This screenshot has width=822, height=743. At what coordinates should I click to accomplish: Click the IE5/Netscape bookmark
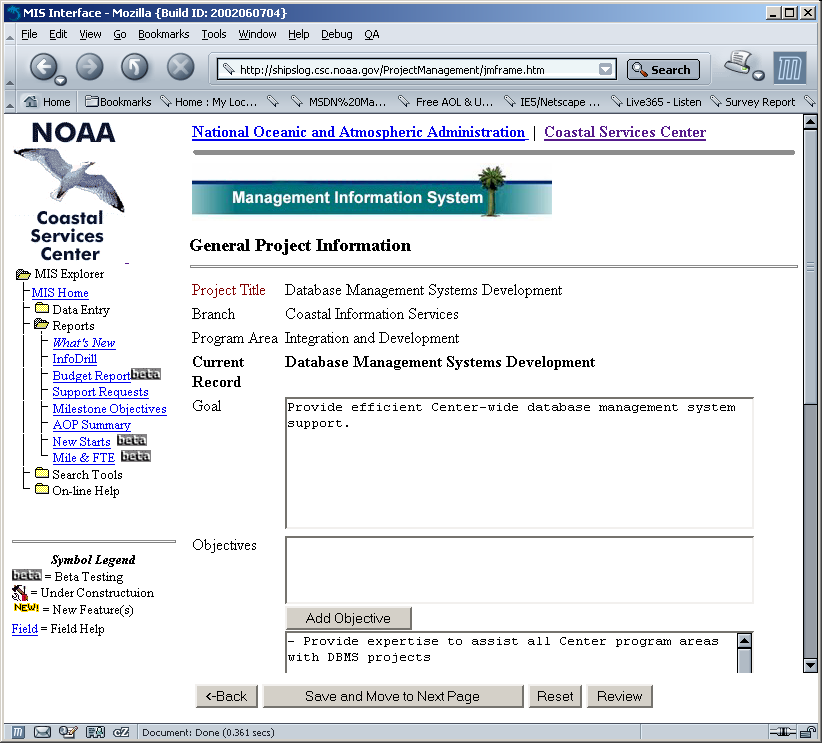point(551,102)
